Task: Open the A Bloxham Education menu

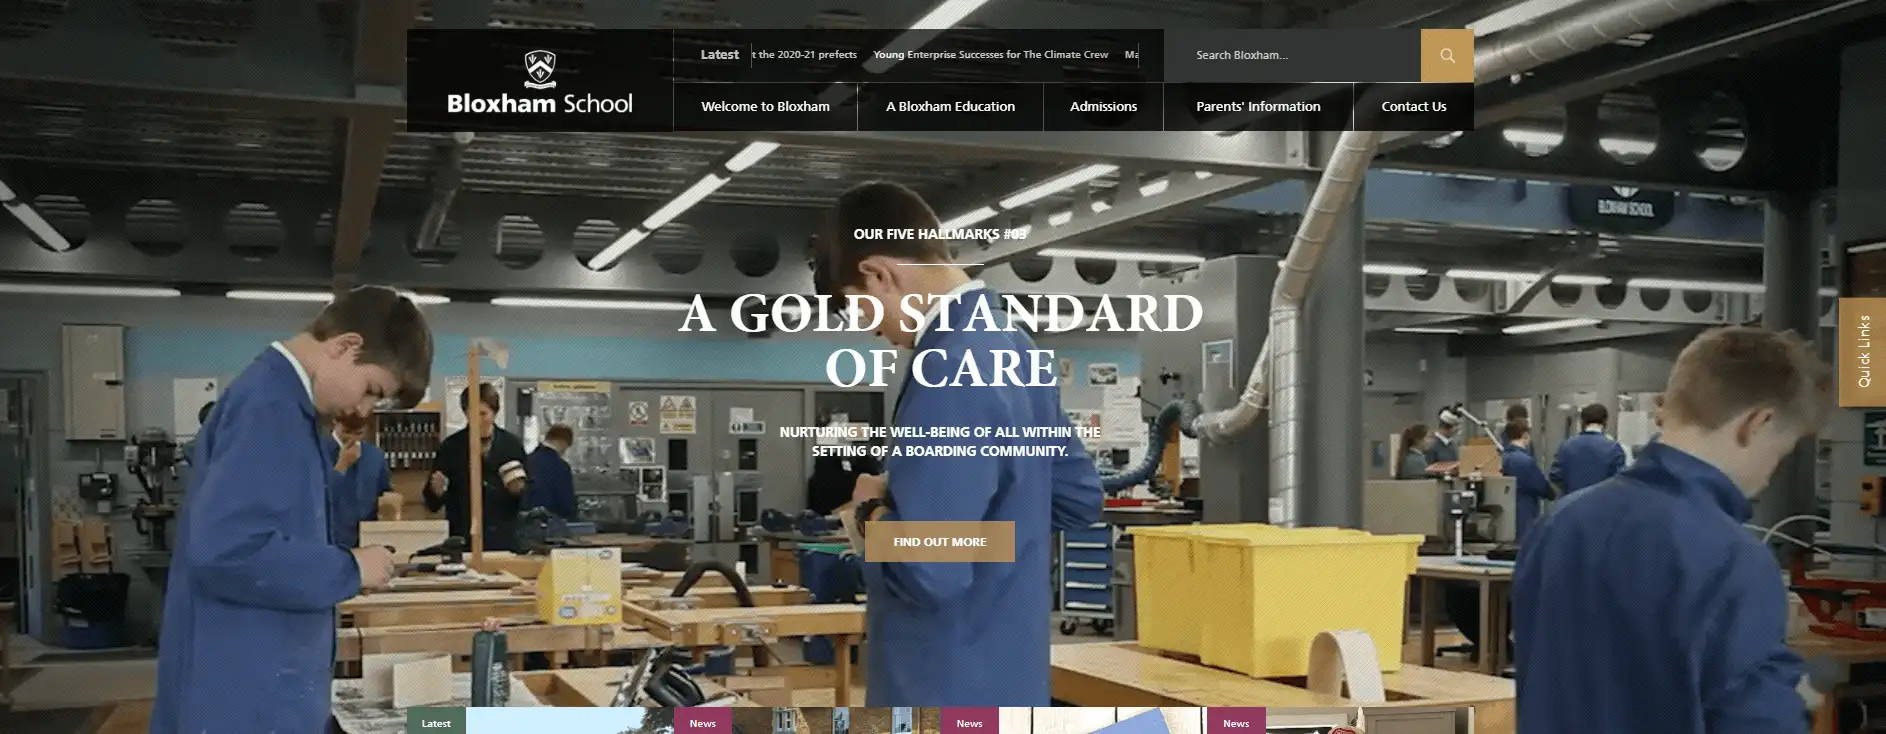Action: [x=950, y=106]
